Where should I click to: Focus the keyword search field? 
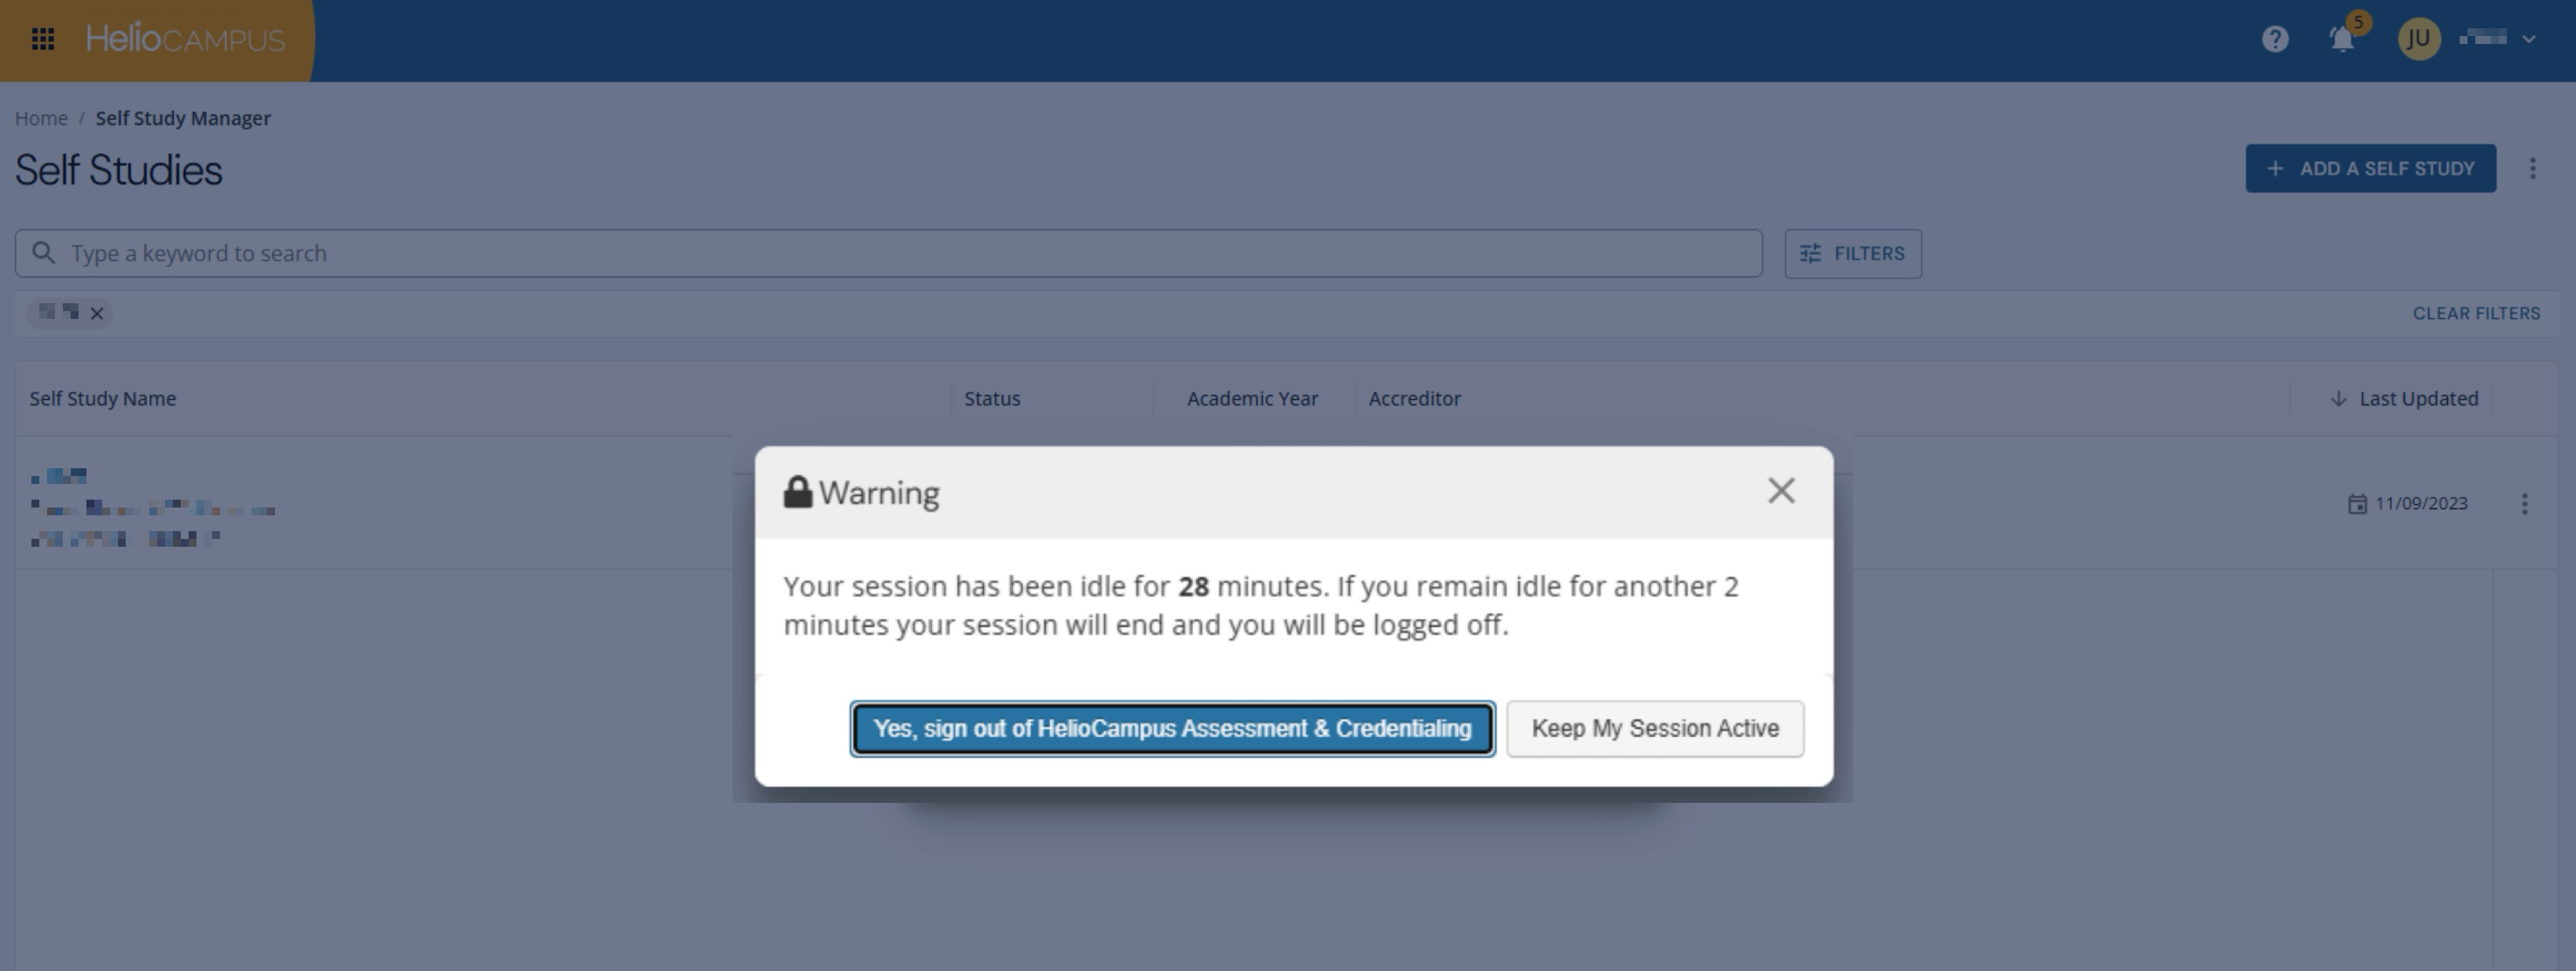tap(888, 253)
